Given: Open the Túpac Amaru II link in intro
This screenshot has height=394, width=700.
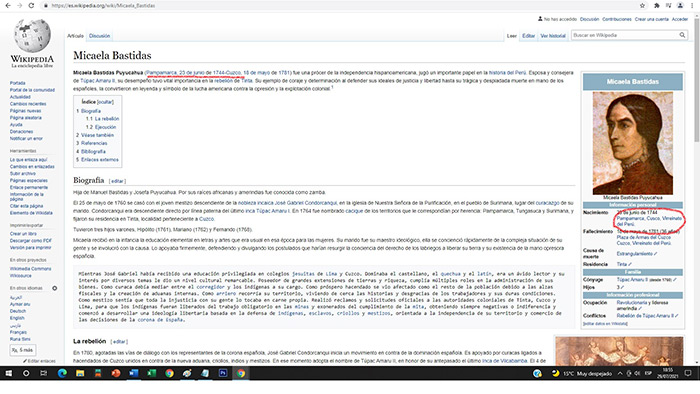Looking at the screenshot, I should click(97, 81).
